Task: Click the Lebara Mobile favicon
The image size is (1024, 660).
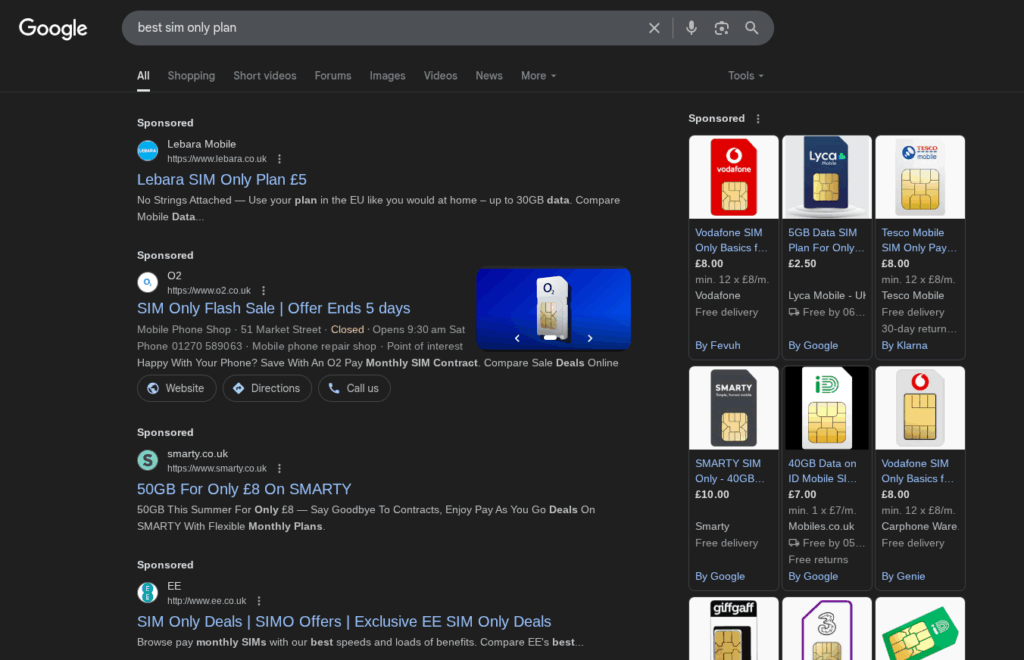Action: pos(148,151)
